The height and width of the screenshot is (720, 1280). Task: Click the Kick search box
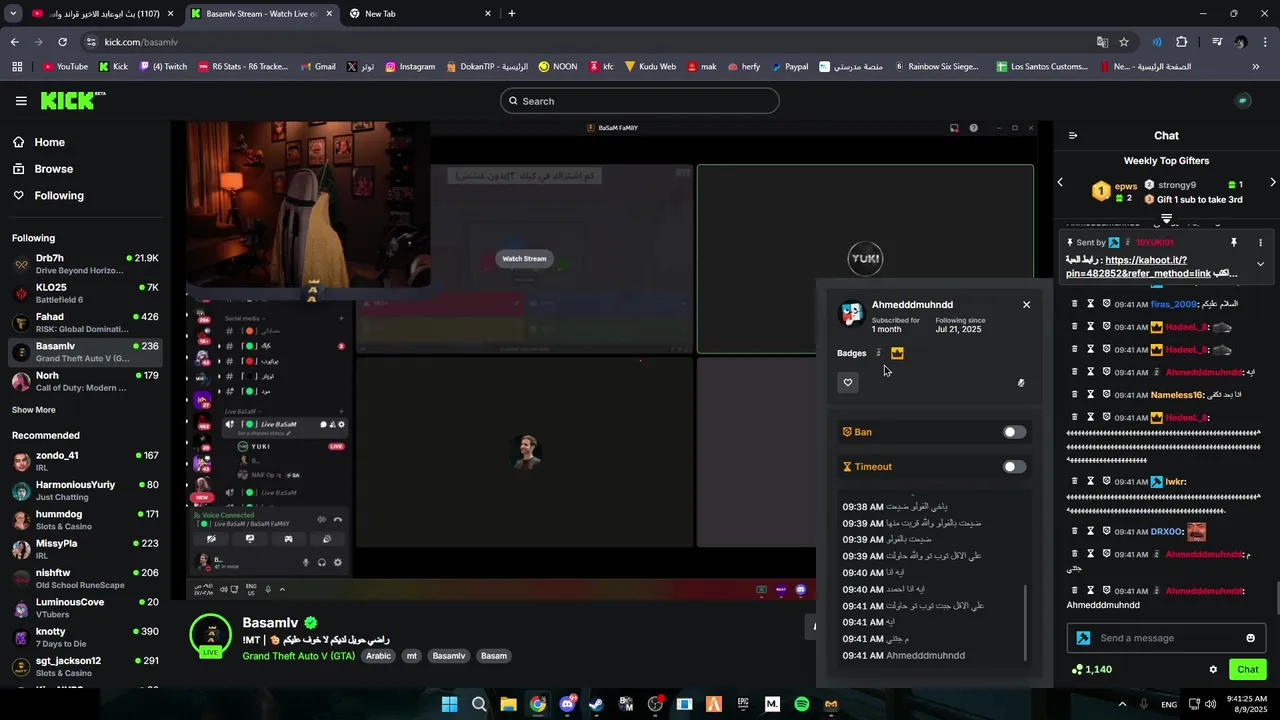click(640, 101)
